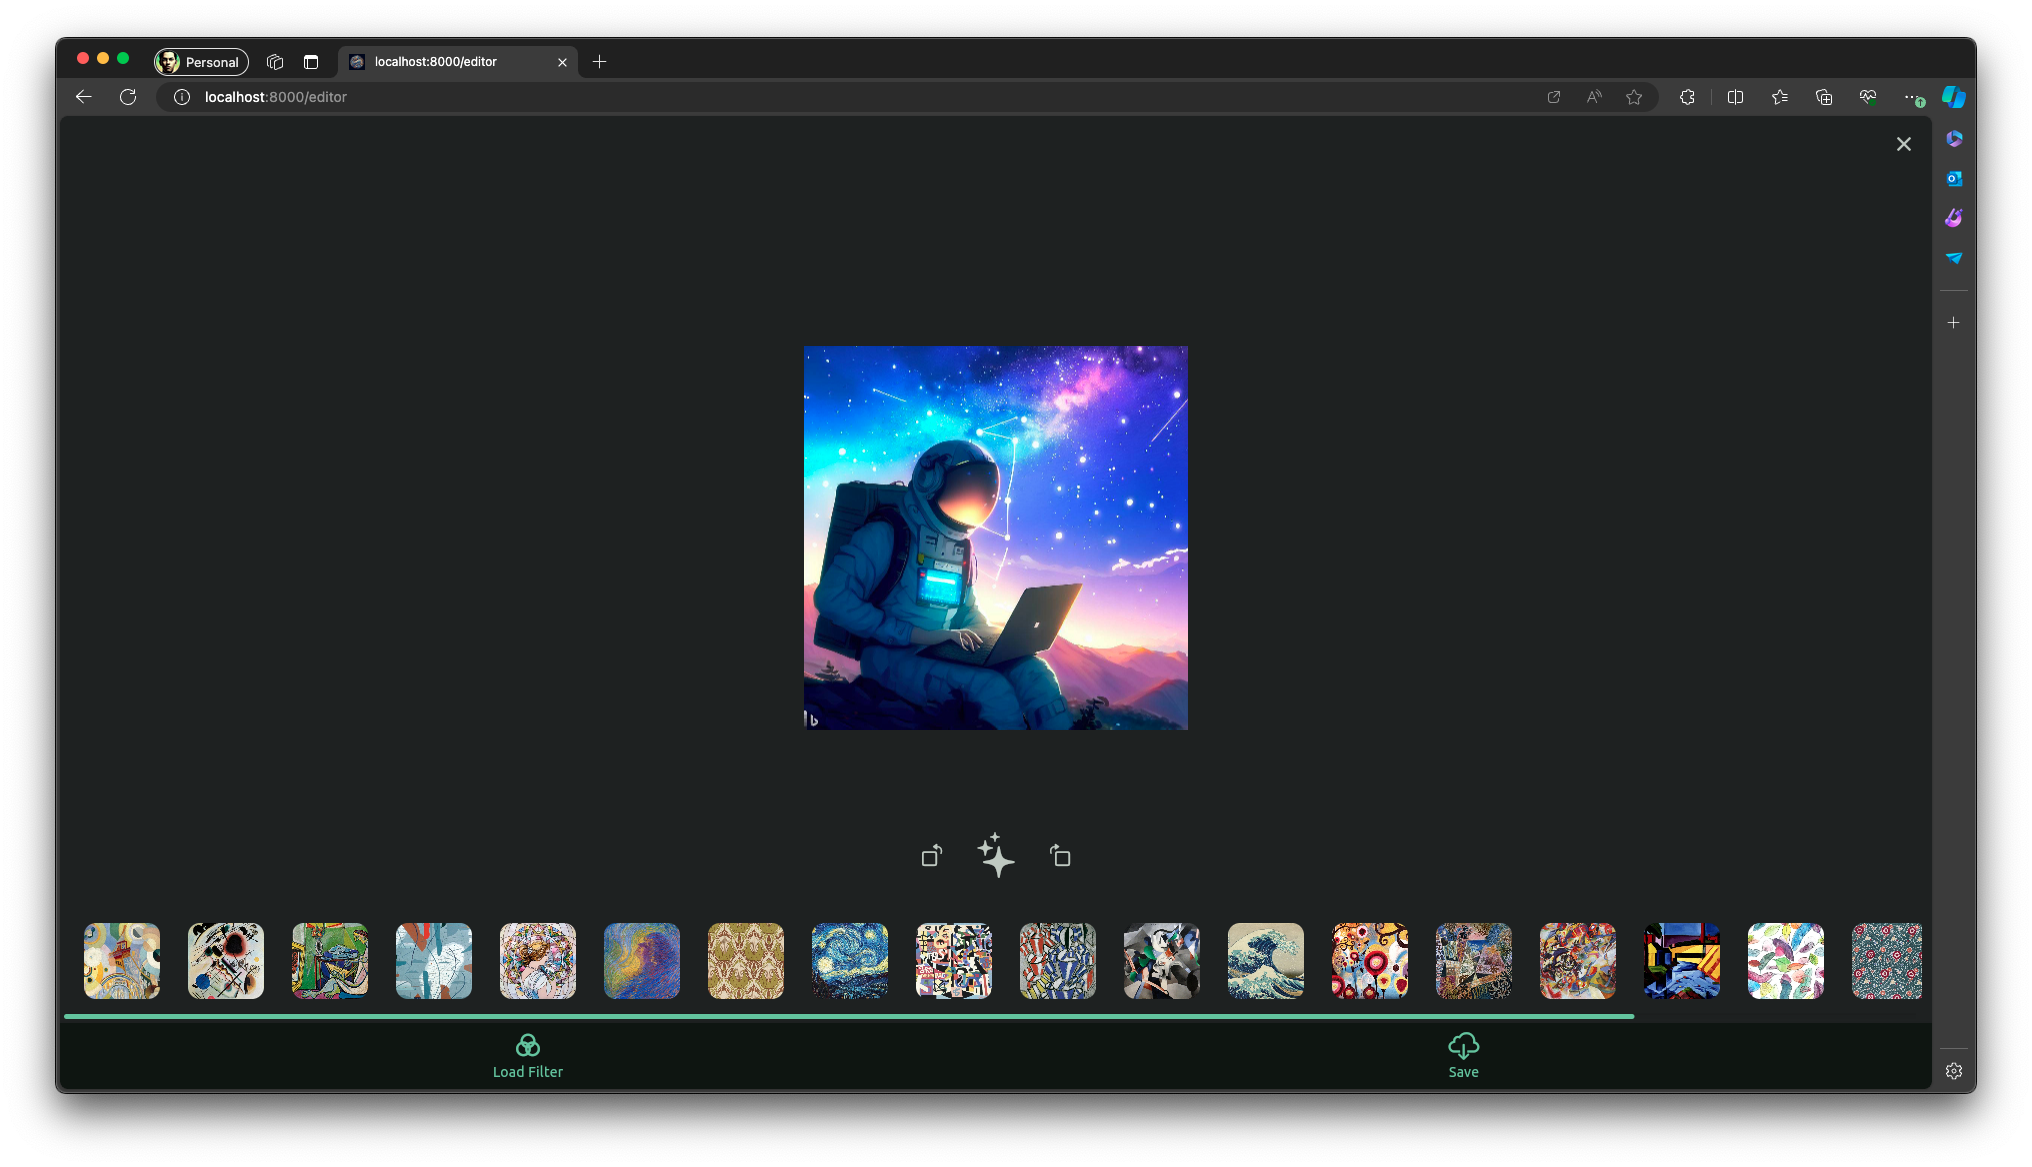This screenshot has height=1167, width=2032.
Task: Choose the colorful feathers style thumbnail
Action: [x=1785, y=961]
